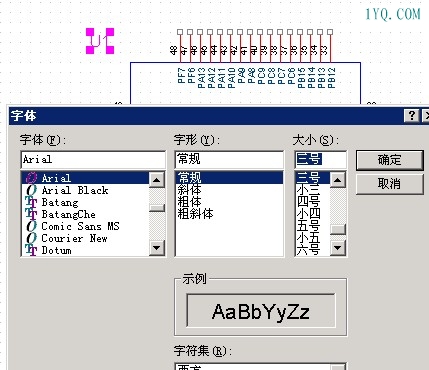429x370 pixels.
Task: Click the Batang TrueType font icon
Action: pos(31,202)
